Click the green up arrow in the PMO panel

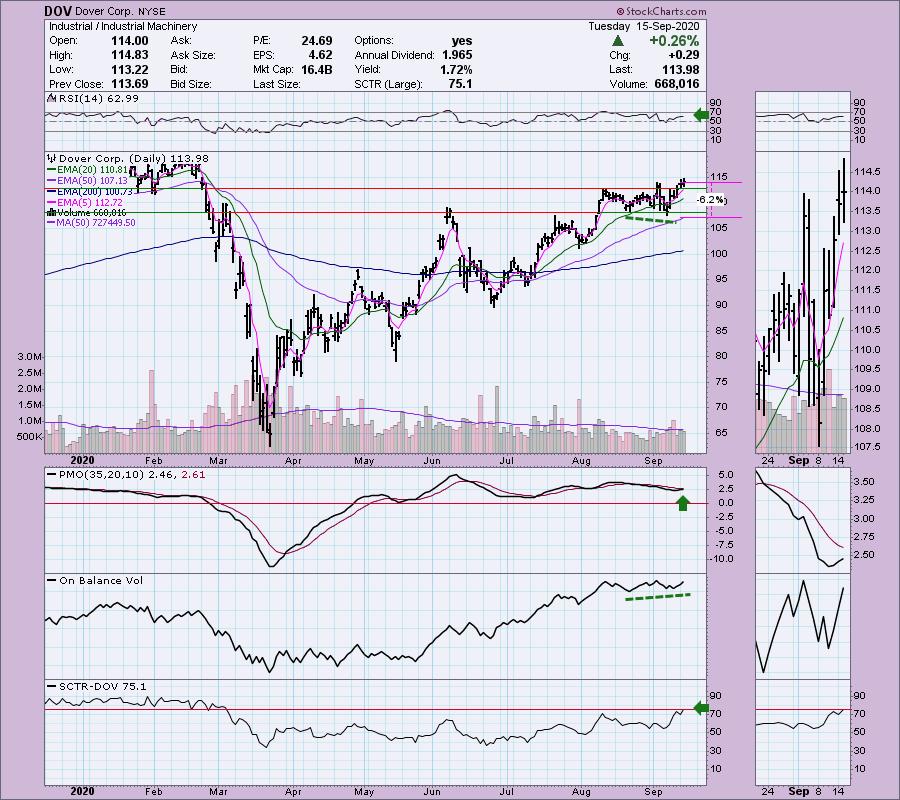click(x=682, y=504)
